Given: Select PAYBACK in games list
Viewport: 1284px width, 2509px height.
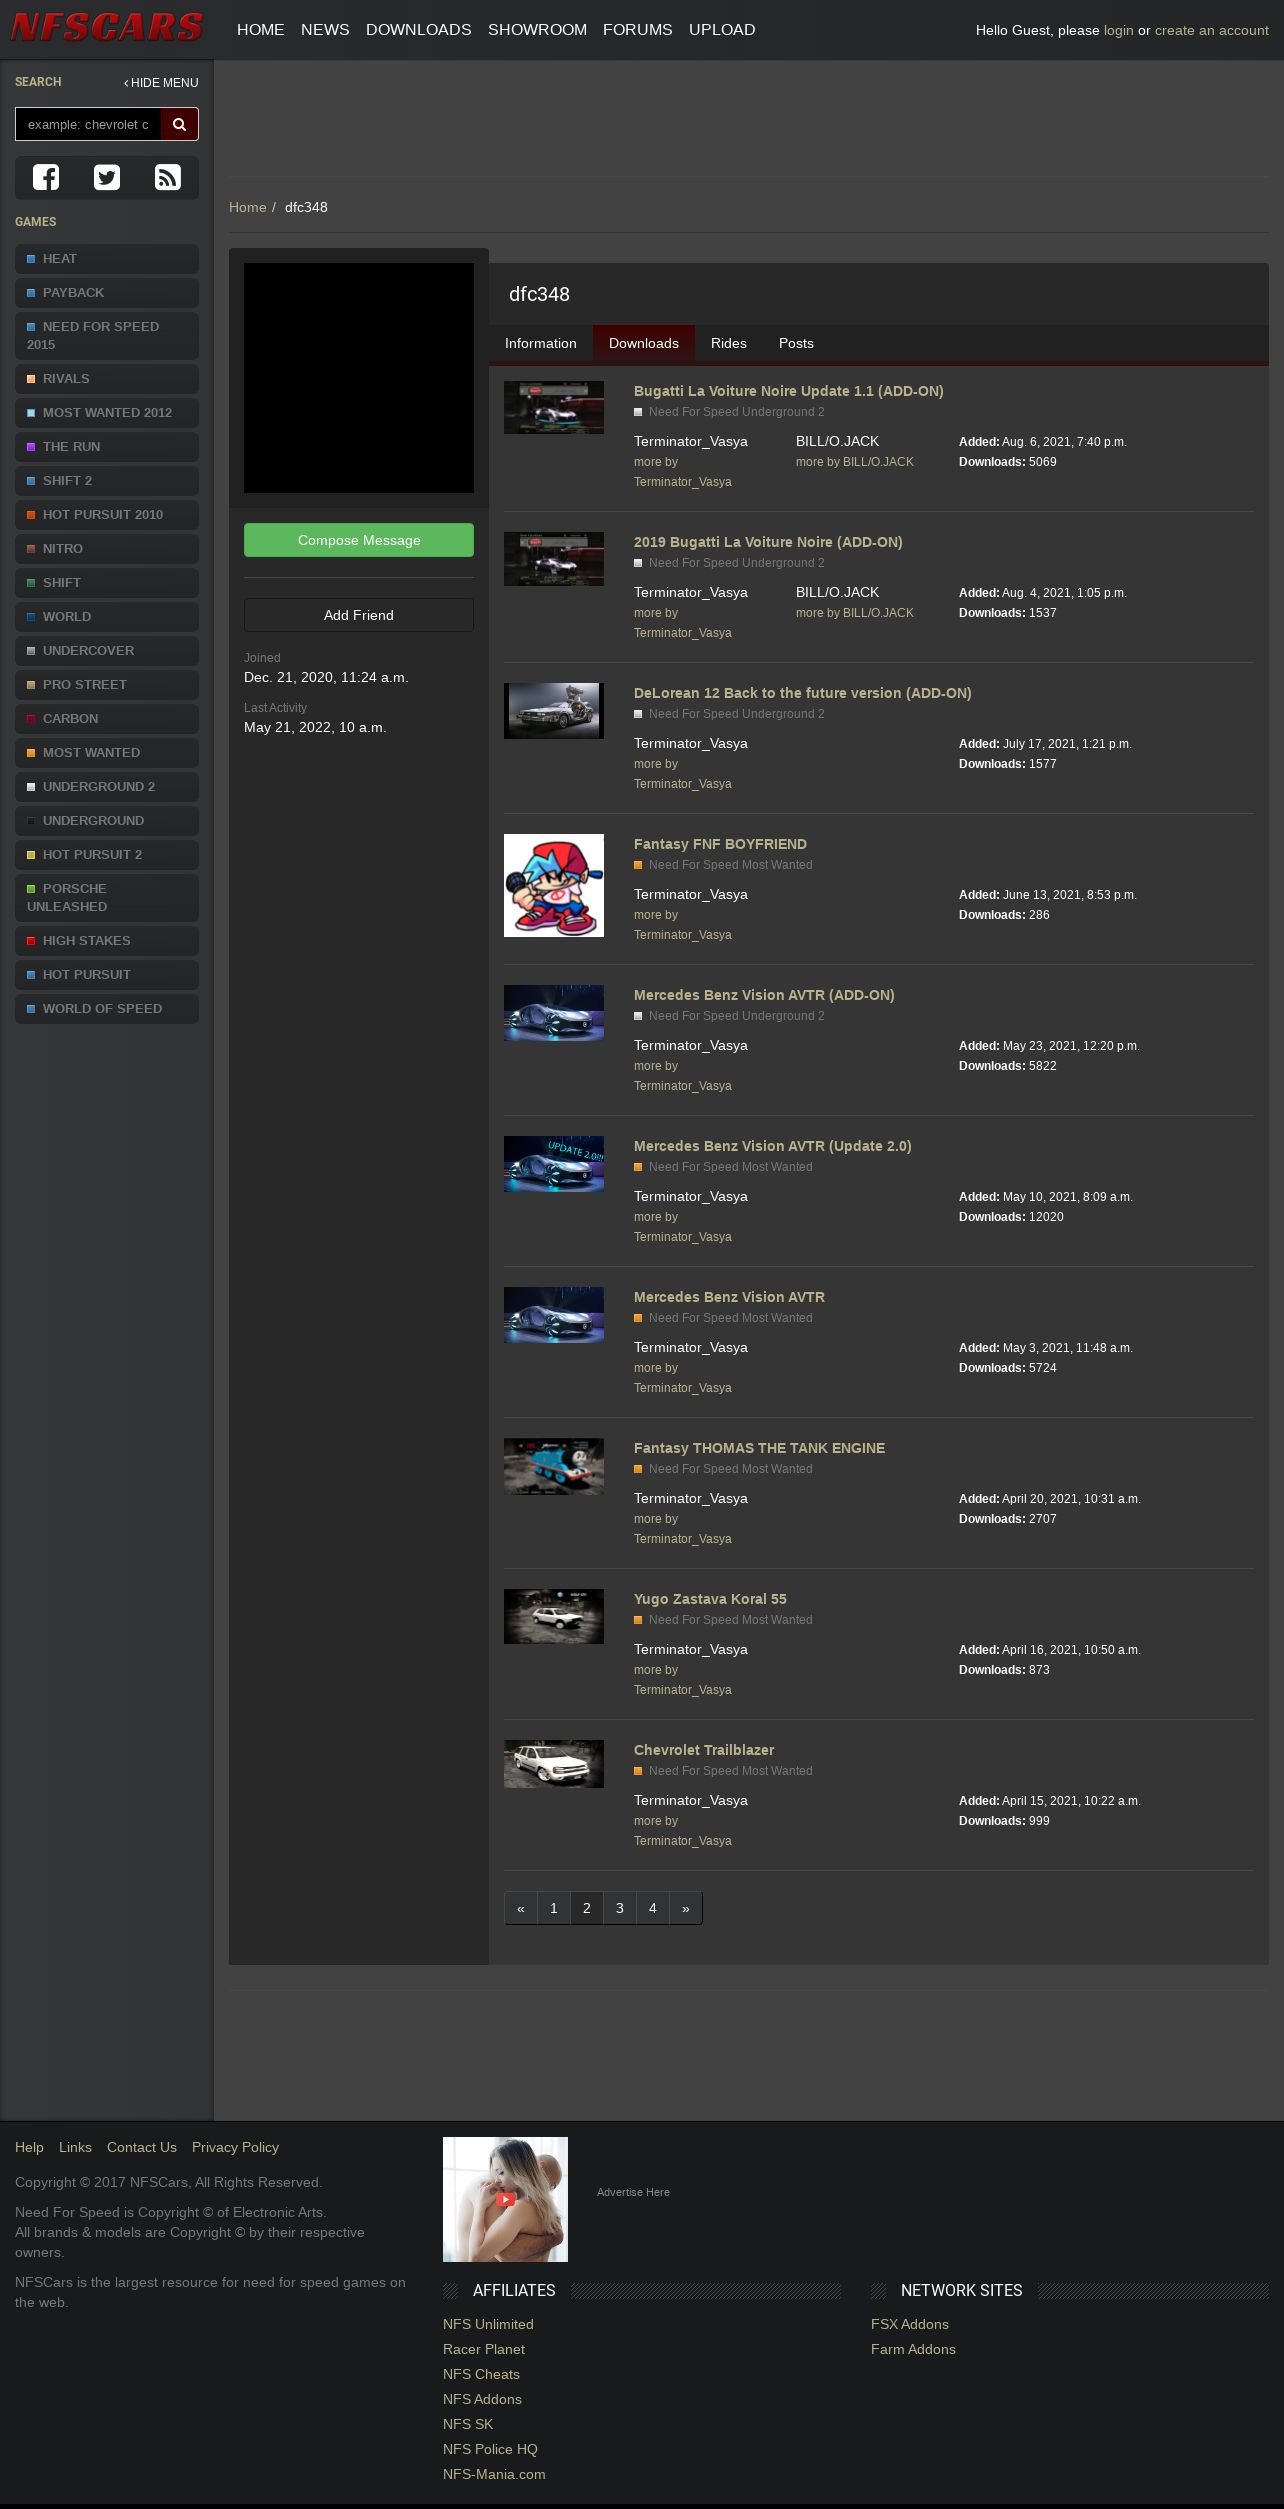Looking at the screenshot, I should click(107, 293).
